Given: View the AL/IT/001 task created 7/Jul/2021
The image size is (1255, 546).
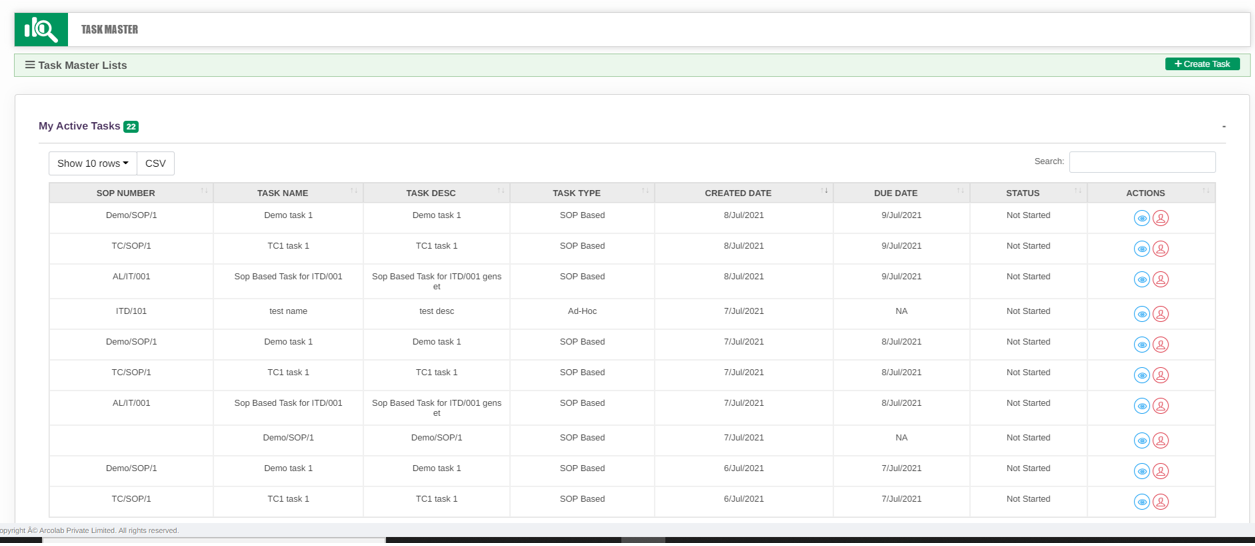Looking at the screenshot, I should point(1141,406).
